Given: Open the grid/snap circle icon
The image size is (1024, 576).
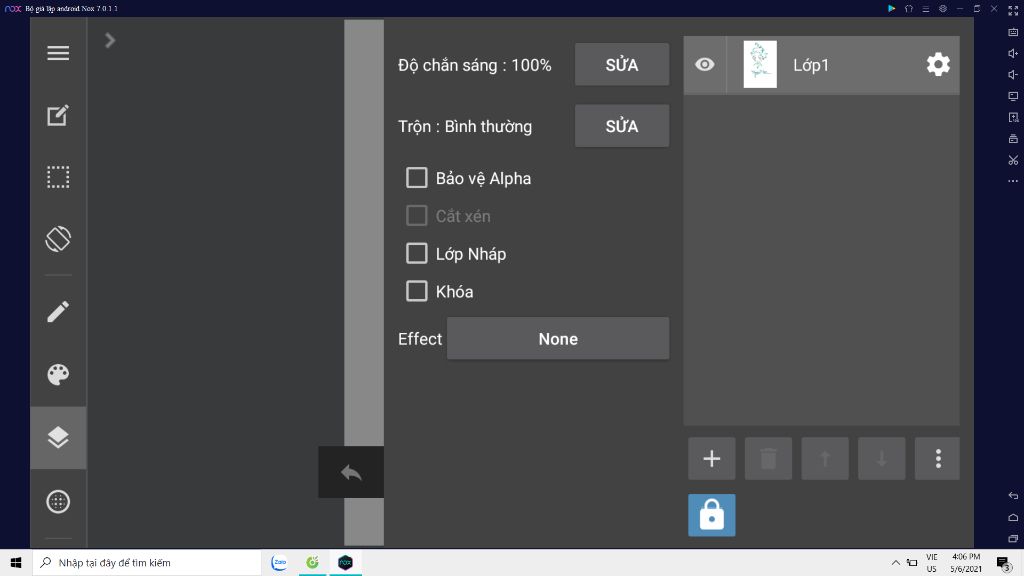Looking at the screenshot, I should tap(58, 502).
